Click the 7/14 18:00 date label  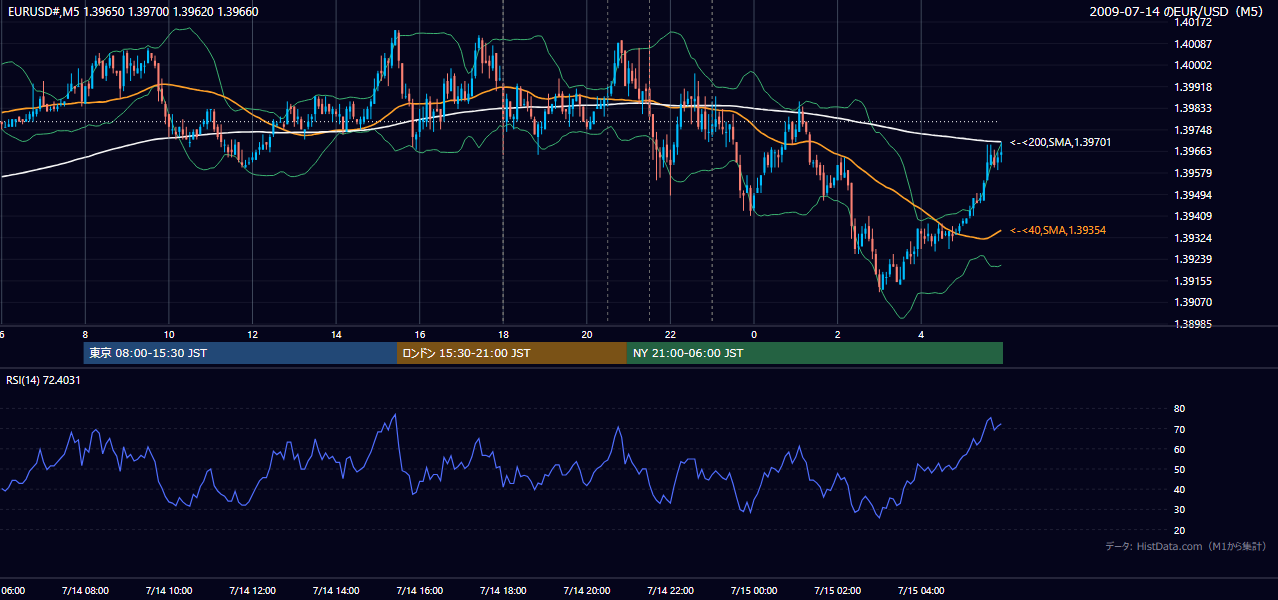point(503,591)
